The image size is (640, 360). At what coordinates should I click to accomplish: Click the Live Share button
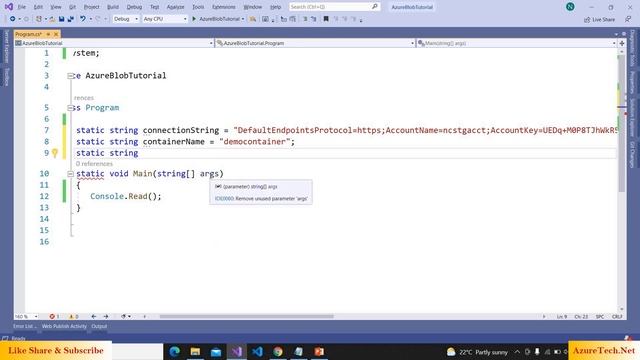599,19
